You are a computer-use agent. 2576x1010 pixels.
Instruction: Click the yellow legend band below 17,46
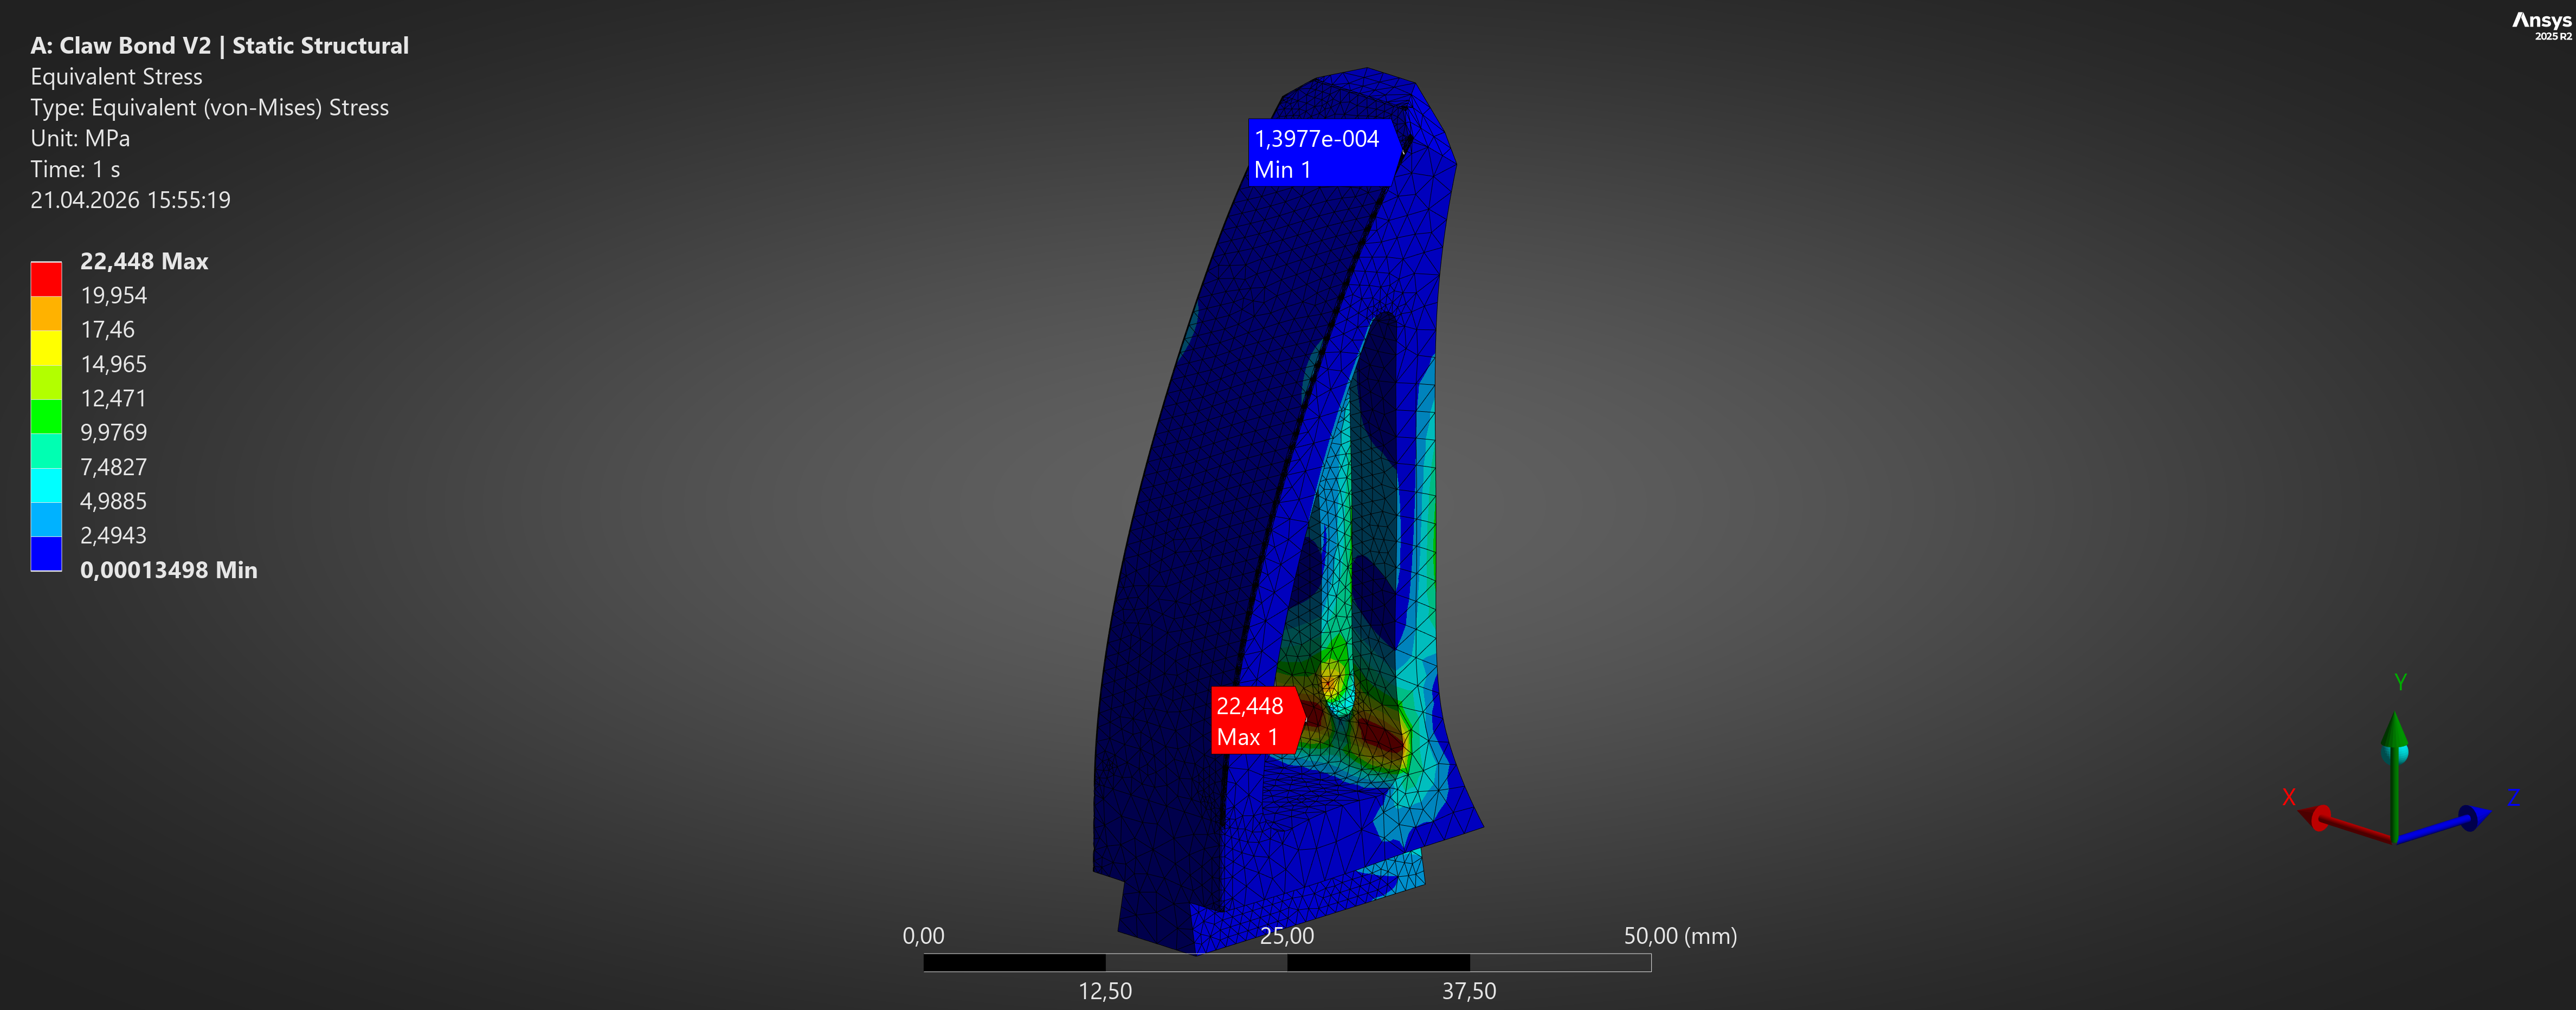click(46, 347)
